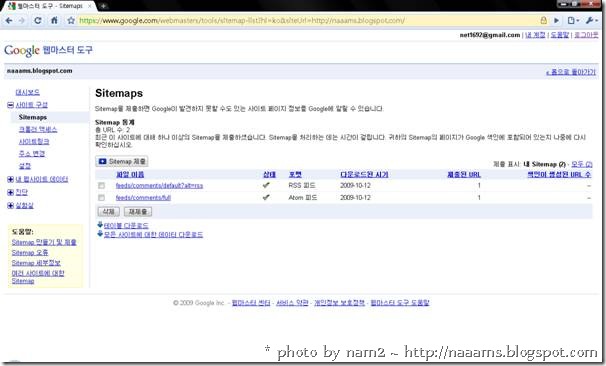Screen dimensions: 606x366
Task: Click the table download link
Action: point(126,225)
